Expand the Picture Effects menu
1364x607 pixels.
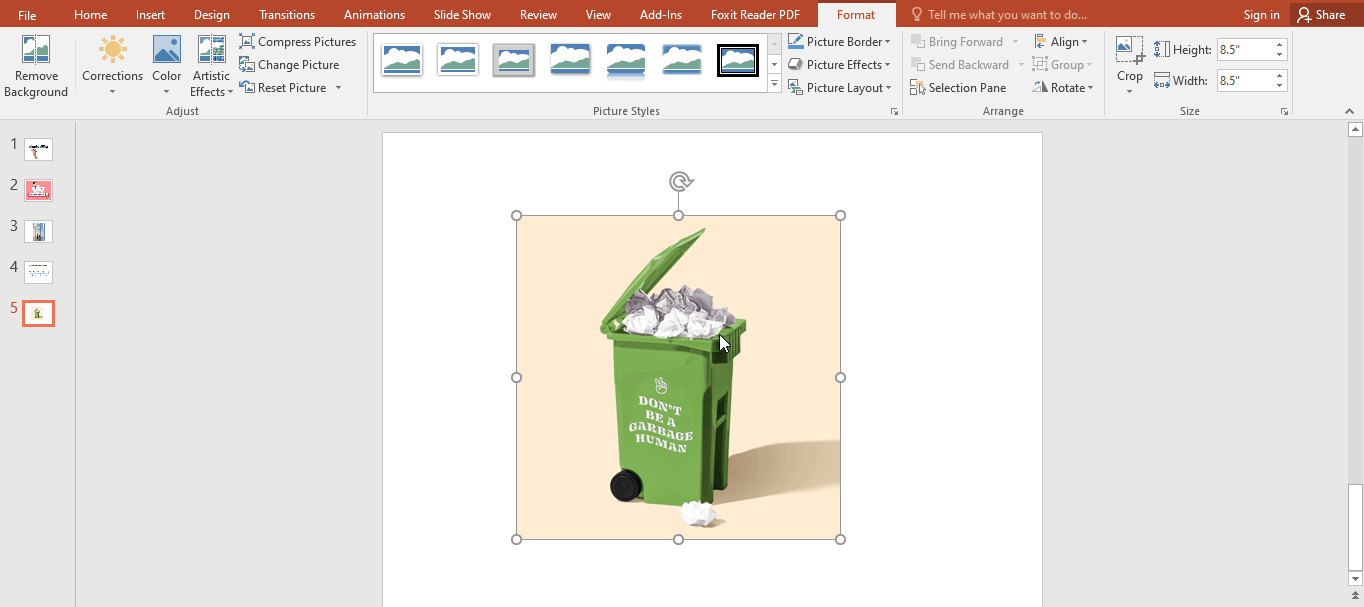pyautogui.click(x=840, y=64)
